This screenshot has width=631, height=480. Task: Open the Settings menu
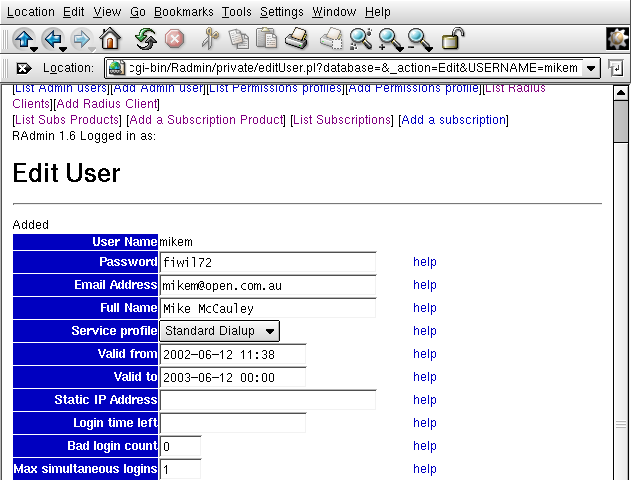click(282, 12)
